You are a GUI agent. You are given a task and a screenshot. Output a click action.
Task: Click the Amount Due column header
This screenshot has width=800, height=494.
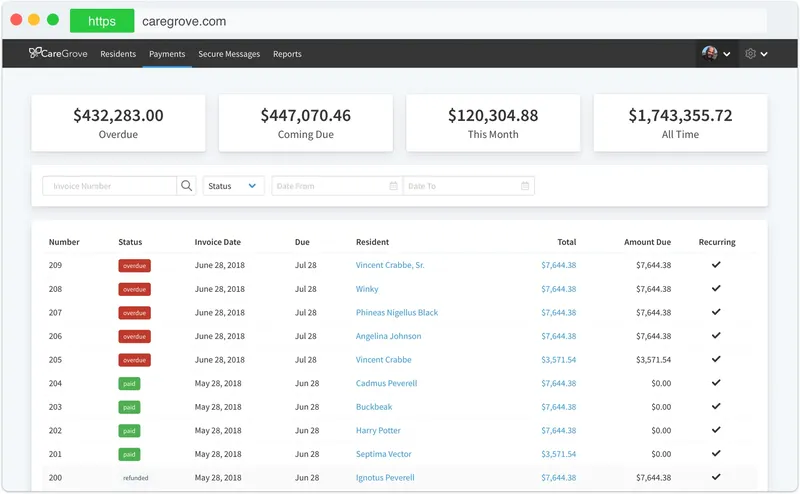click(647, 242)
